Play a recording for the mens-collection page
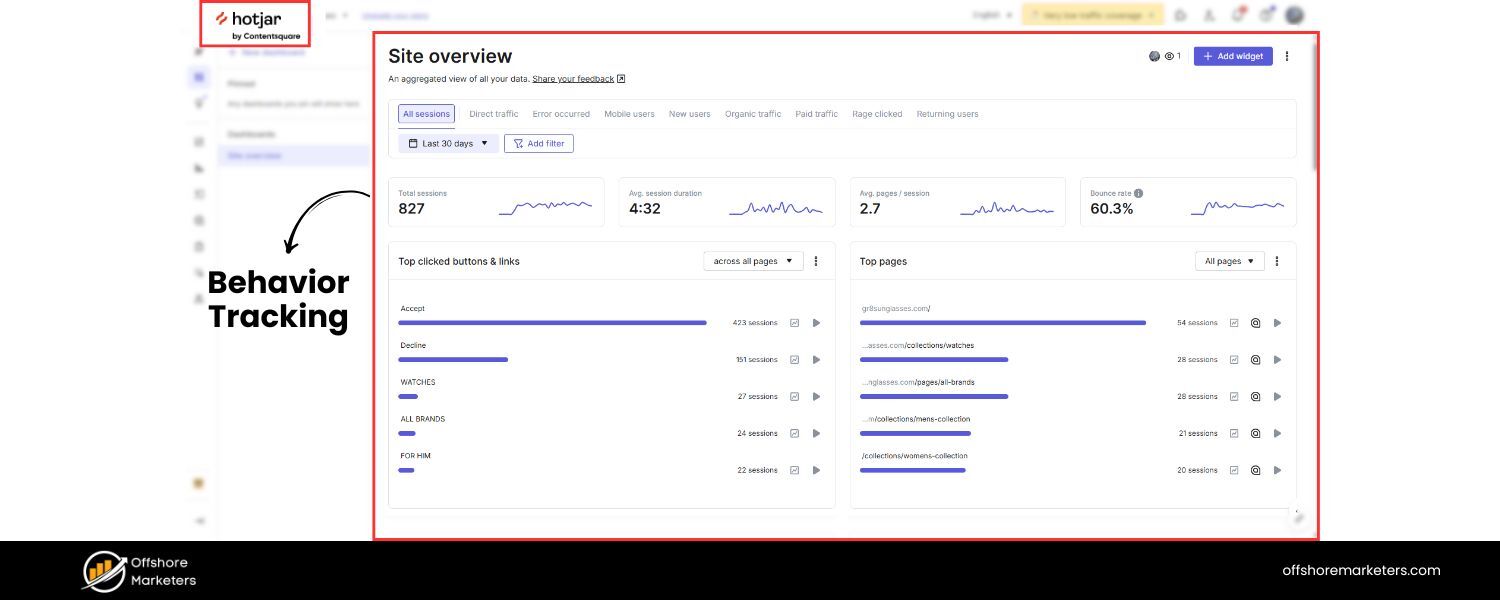1500x600 pixels. coord(1277,433)
